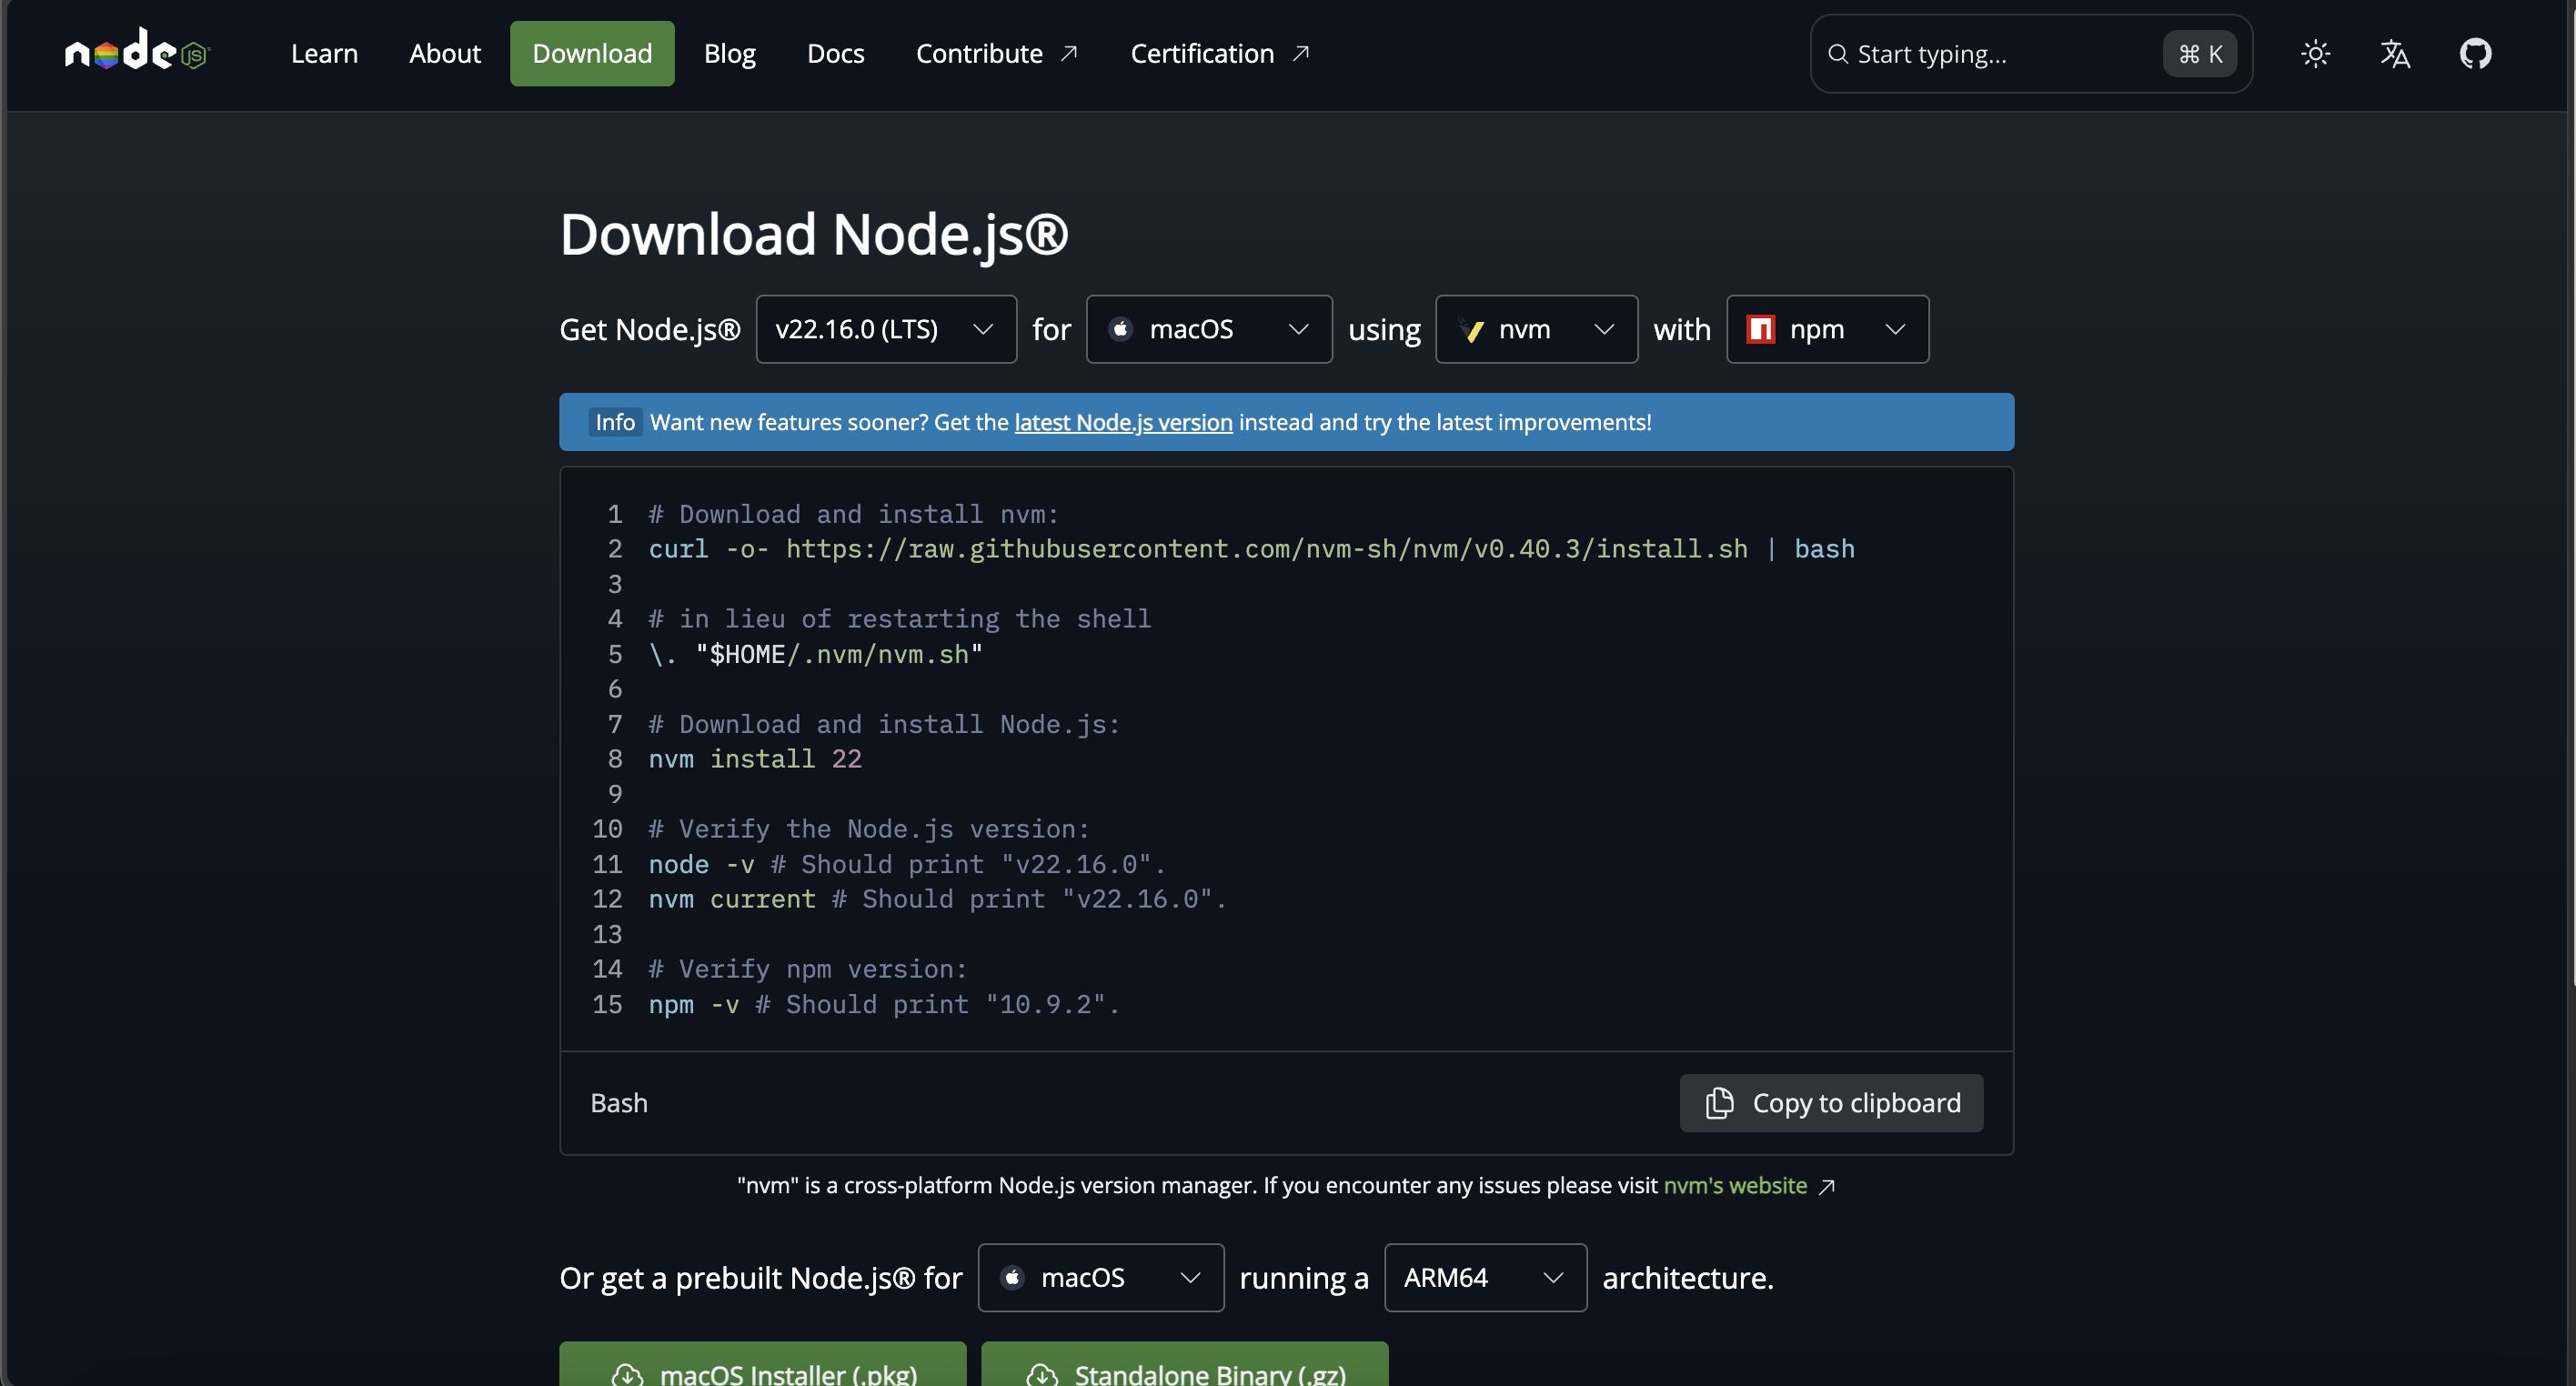Click the '# Download and install nvm:' comment
The width and height of the screenshot is (2576, 1386).
tap(853, 514)
